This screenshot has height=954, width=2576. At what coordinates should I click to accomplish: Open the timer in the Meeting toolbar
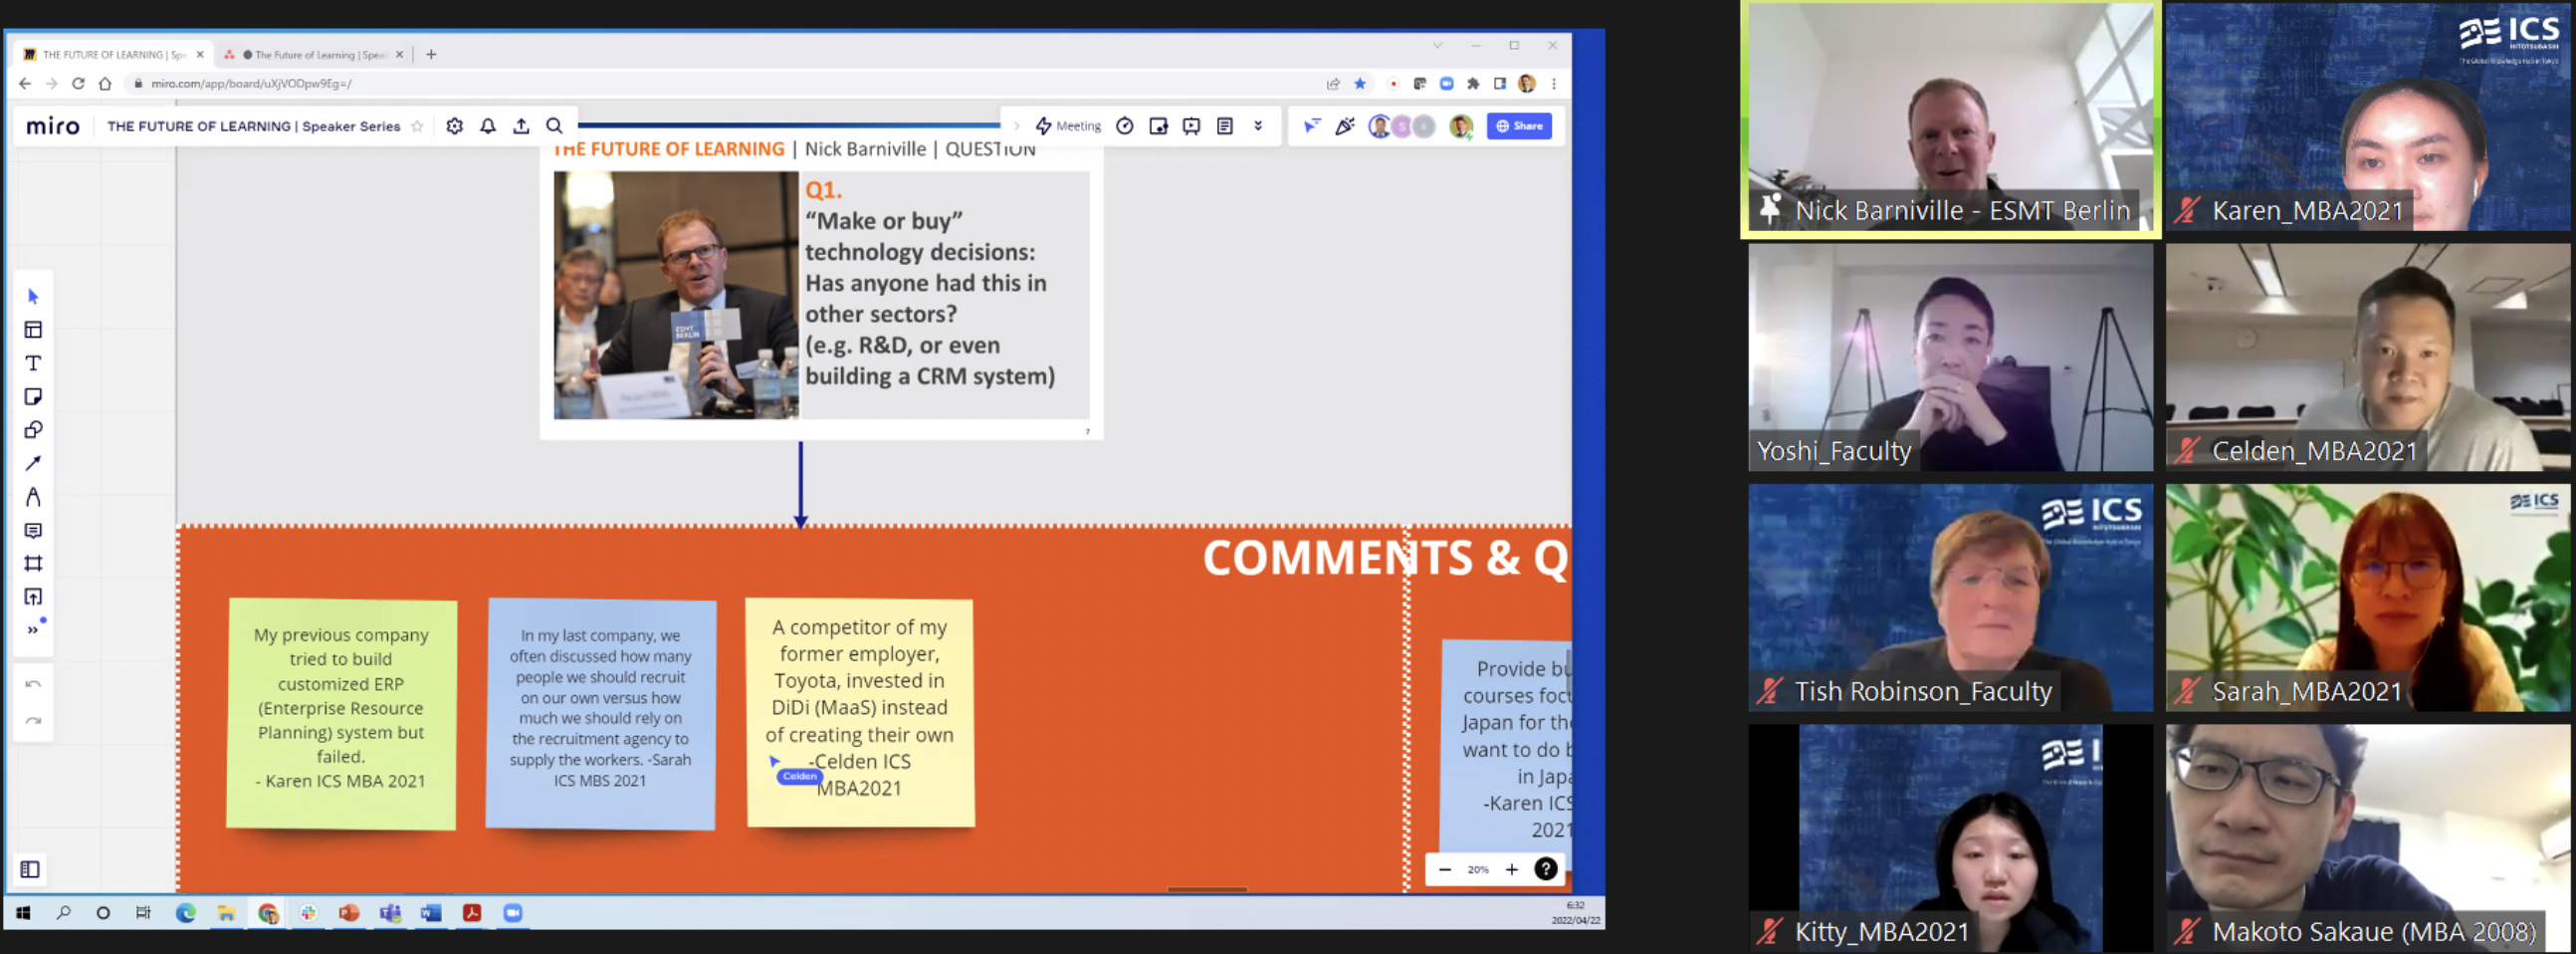click(1124, 126)
